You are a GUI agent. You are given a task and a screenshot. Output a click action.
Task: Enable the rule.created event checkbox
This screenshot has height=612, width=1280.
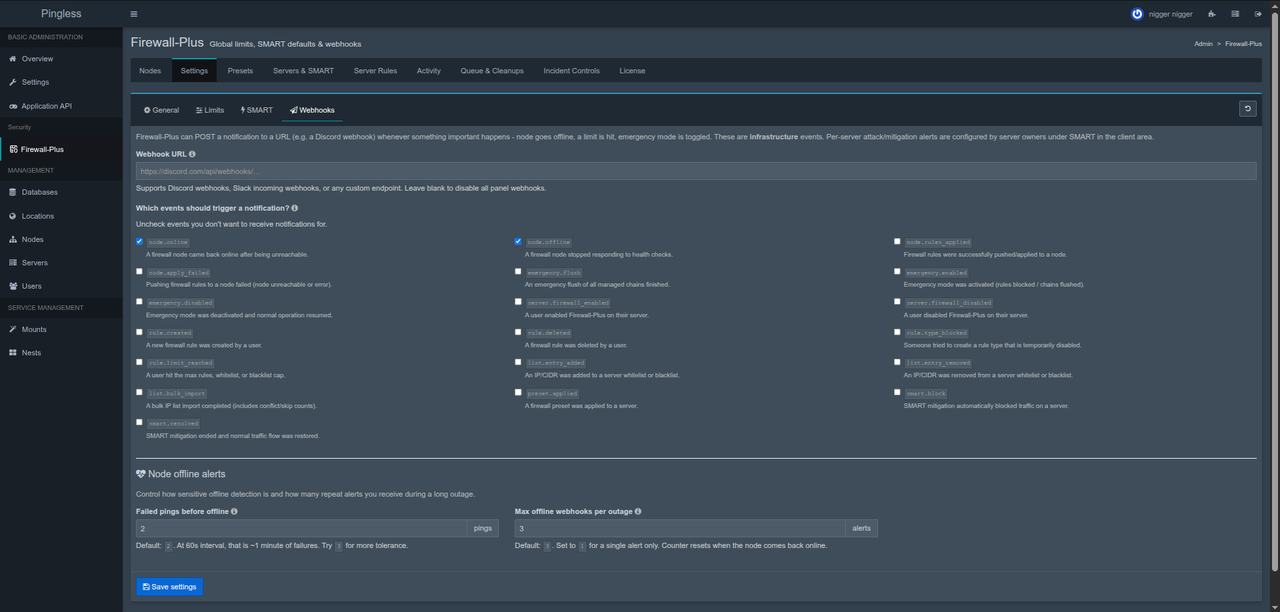coord(139,332)
